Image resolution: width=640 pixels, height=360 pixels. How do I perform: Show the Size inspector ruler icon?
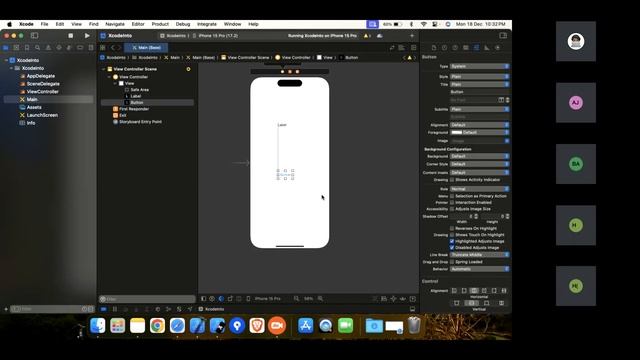pos(487,48)
